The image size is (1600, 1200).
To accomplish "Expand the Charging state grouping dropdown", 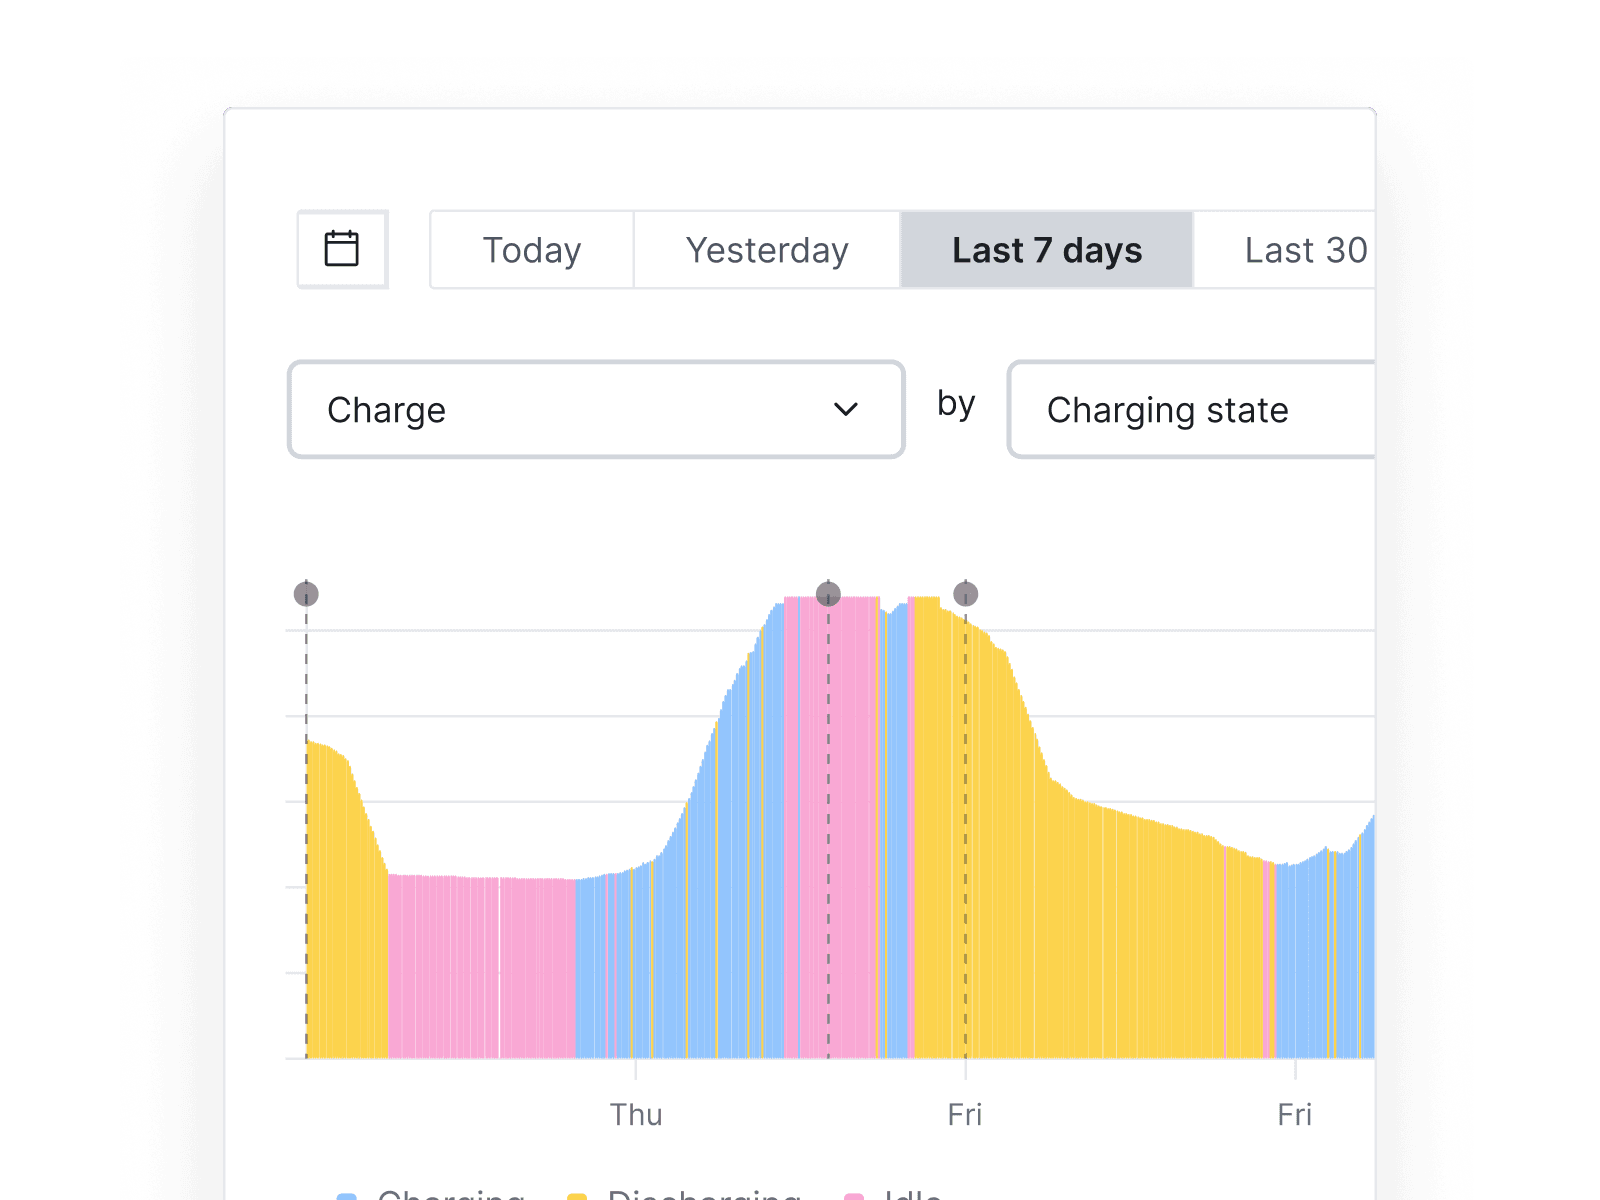I will click(x=1190, y=409).
